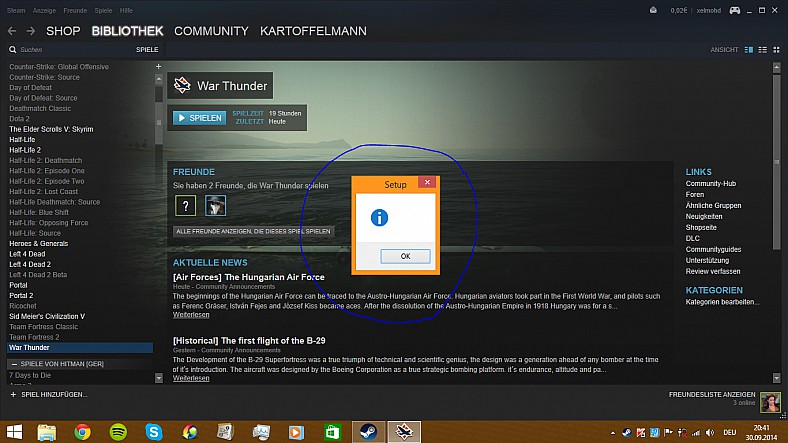Screen dimensions: 788x443
Task: Select Team Fortress 2 in game list
Action: coord(34,337)
